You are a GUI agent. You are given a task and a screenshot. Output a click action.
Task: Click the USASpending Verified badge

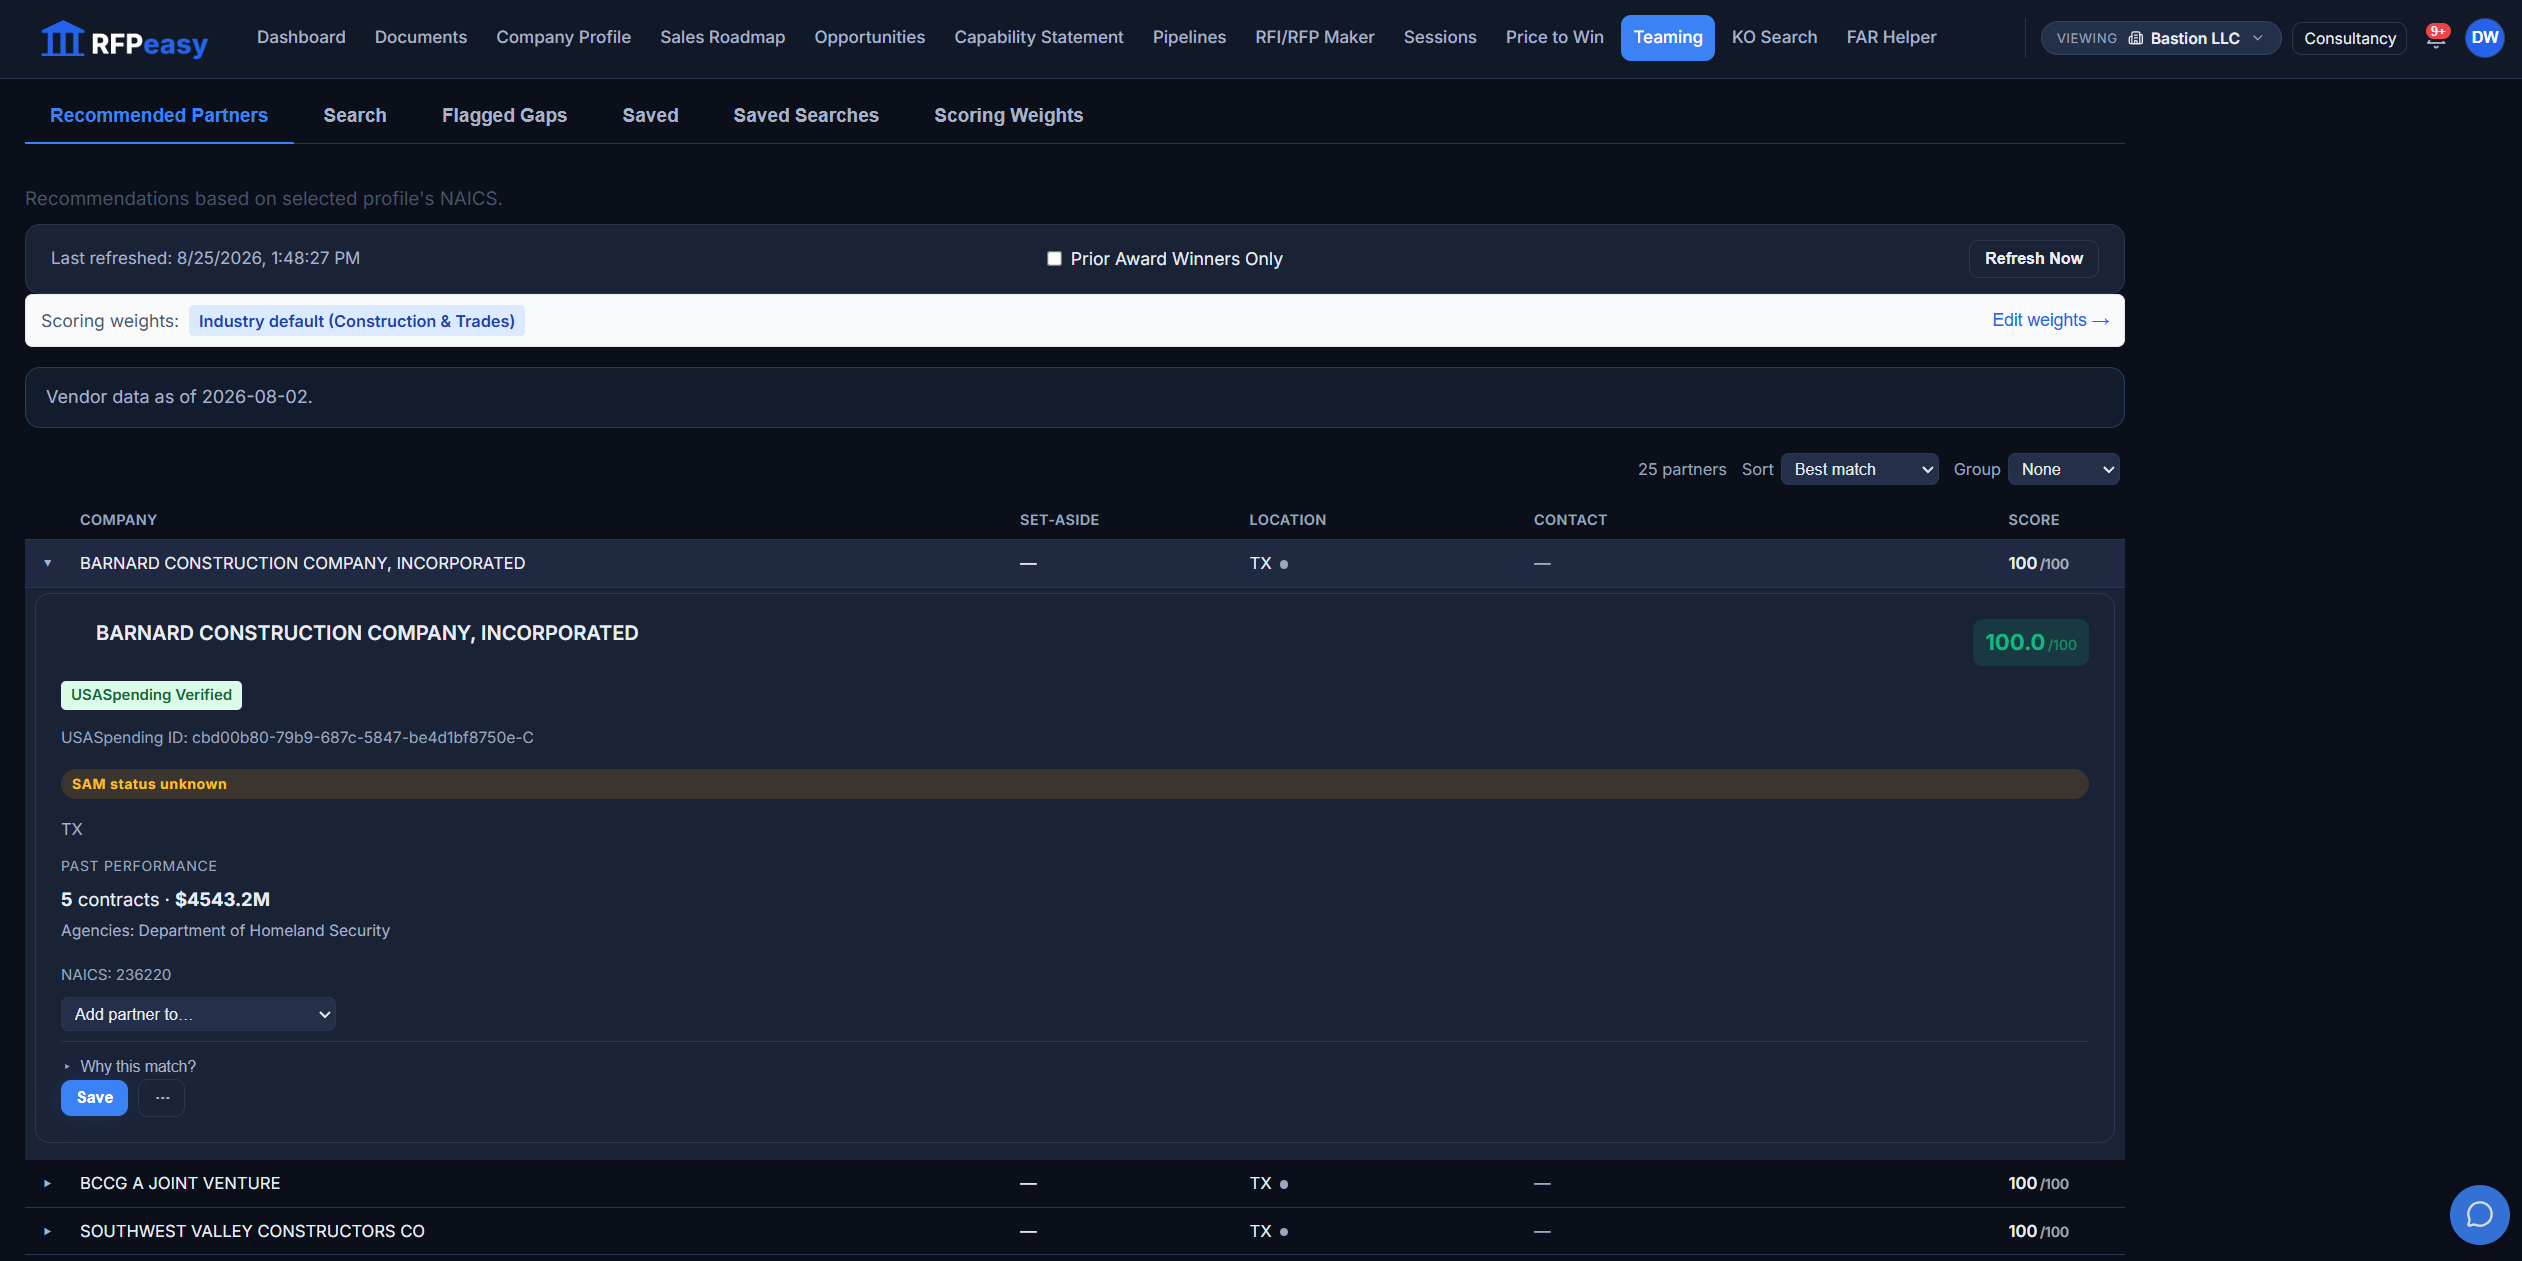click(x=151, y=695)
